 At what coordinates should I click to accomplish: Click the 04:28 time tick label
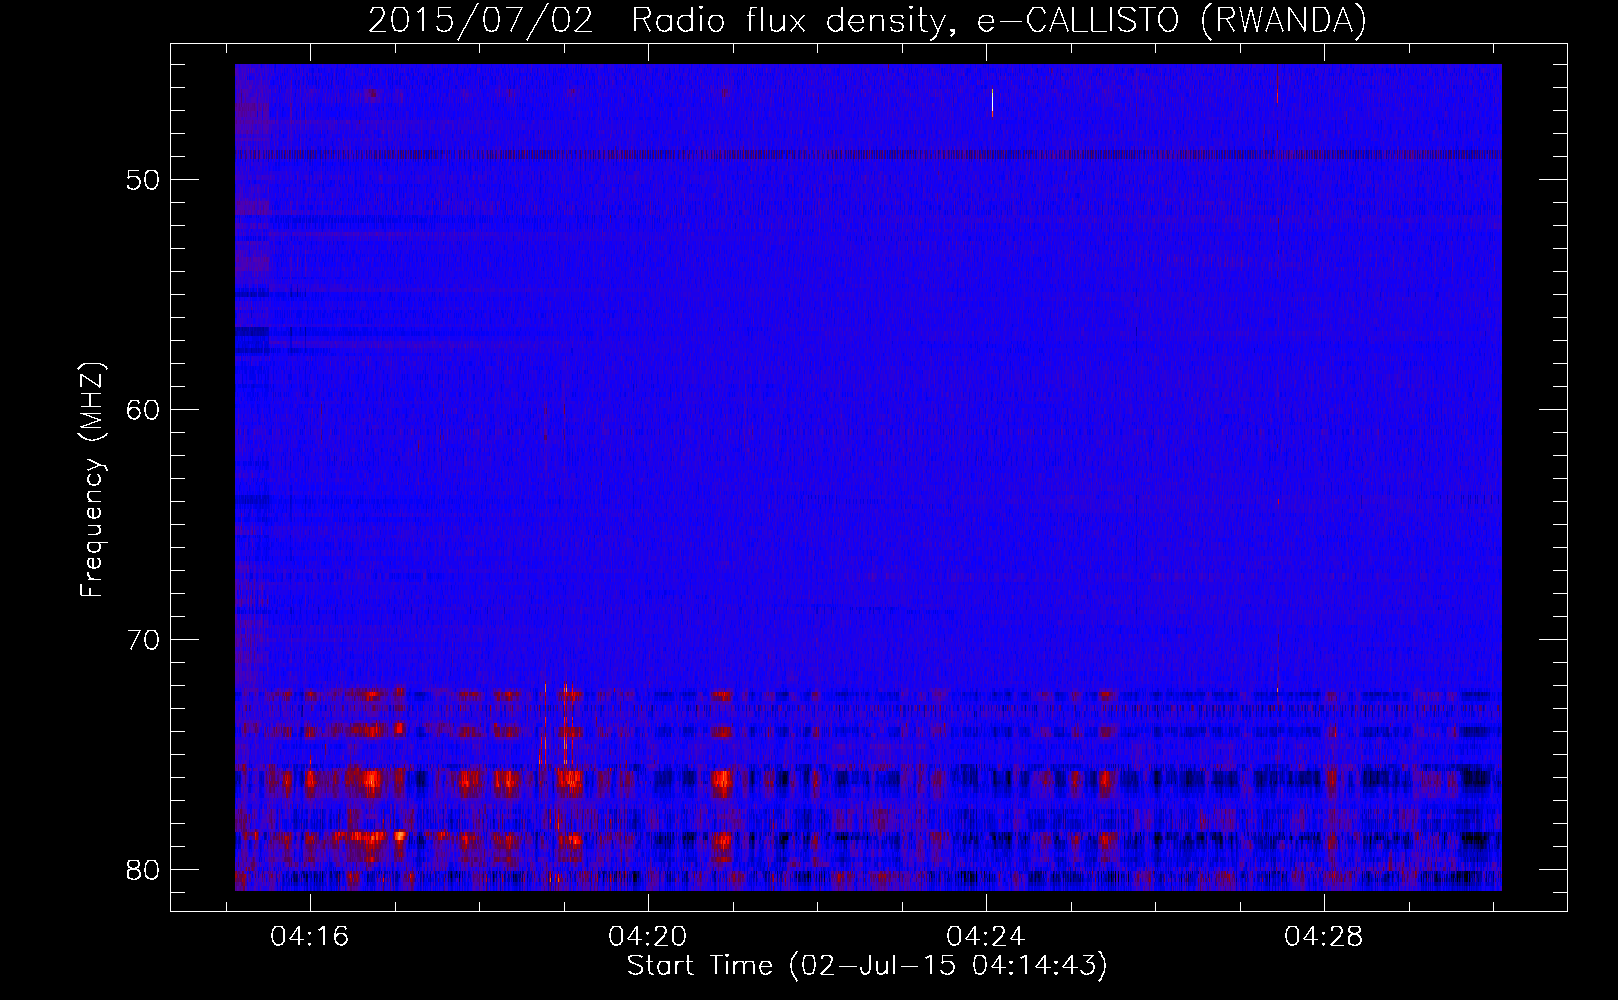[1325, 937]
